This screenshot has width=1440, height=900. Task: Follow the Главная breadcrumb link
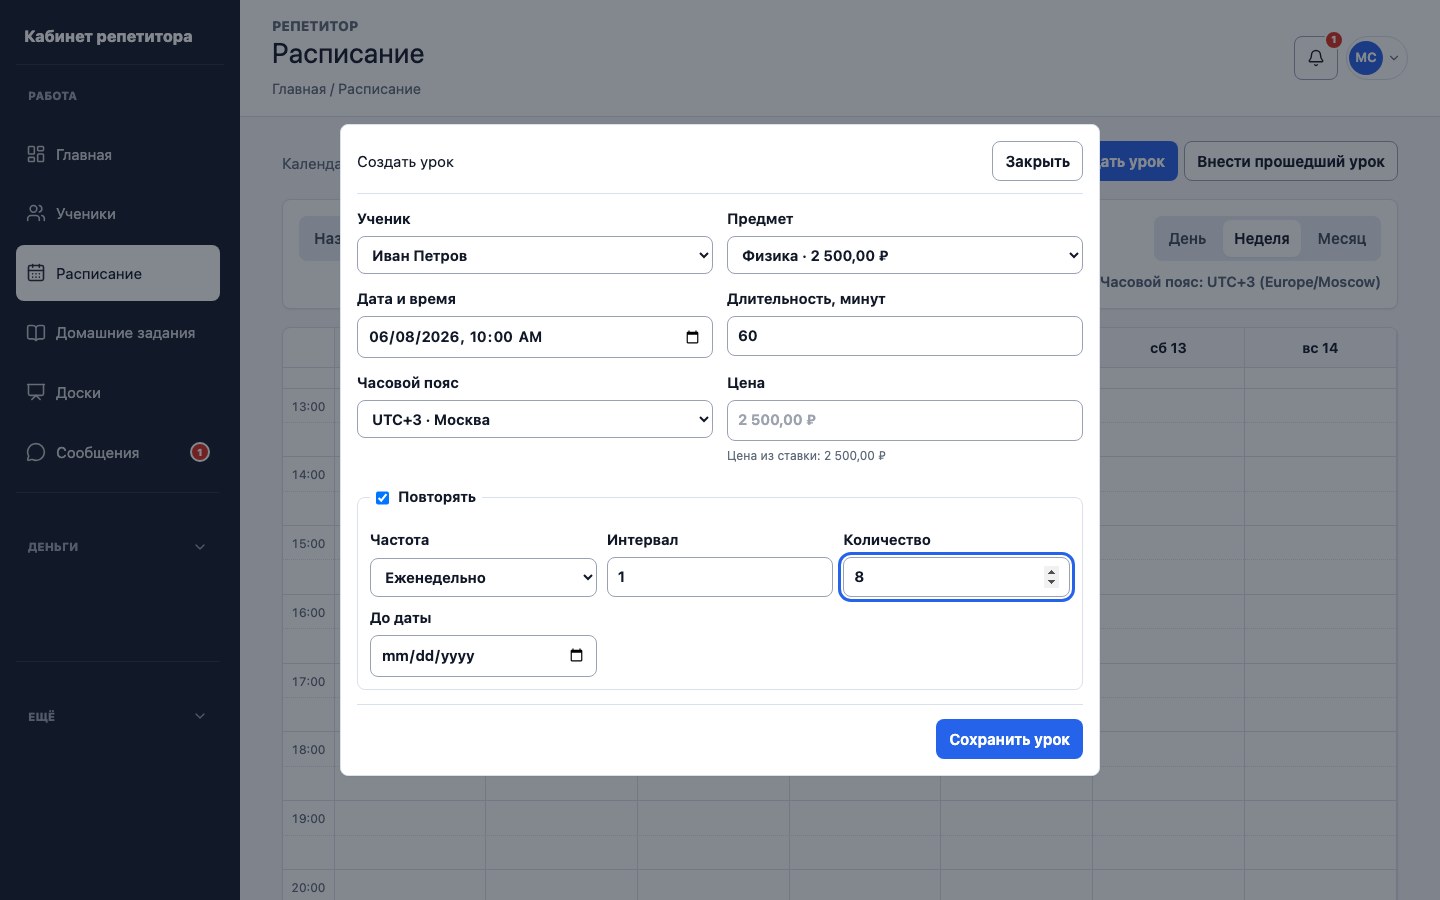(299, 89)
